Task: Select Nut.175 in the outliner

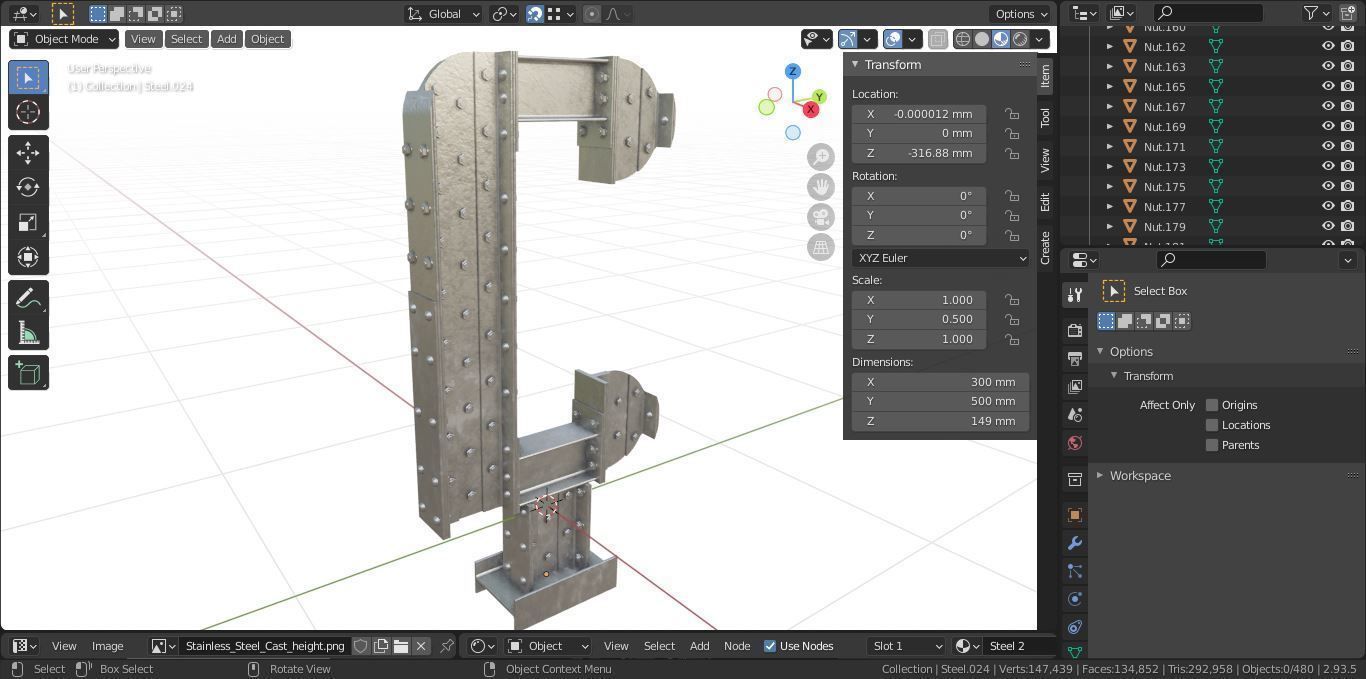Action: tap(1164, 187)
